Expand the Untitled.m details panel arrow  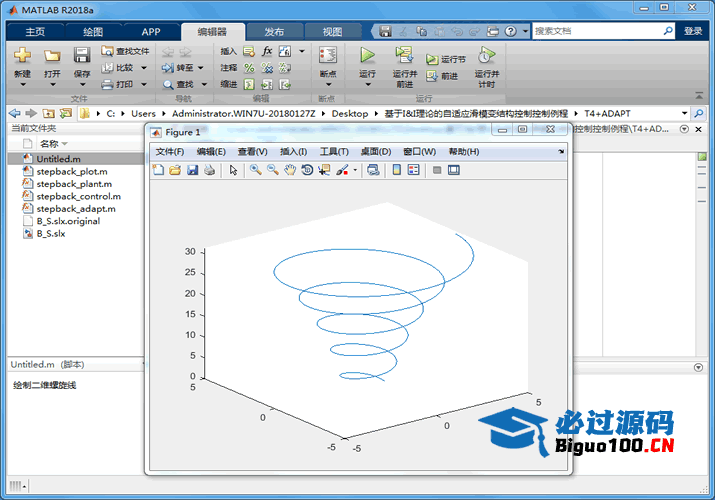698,367
